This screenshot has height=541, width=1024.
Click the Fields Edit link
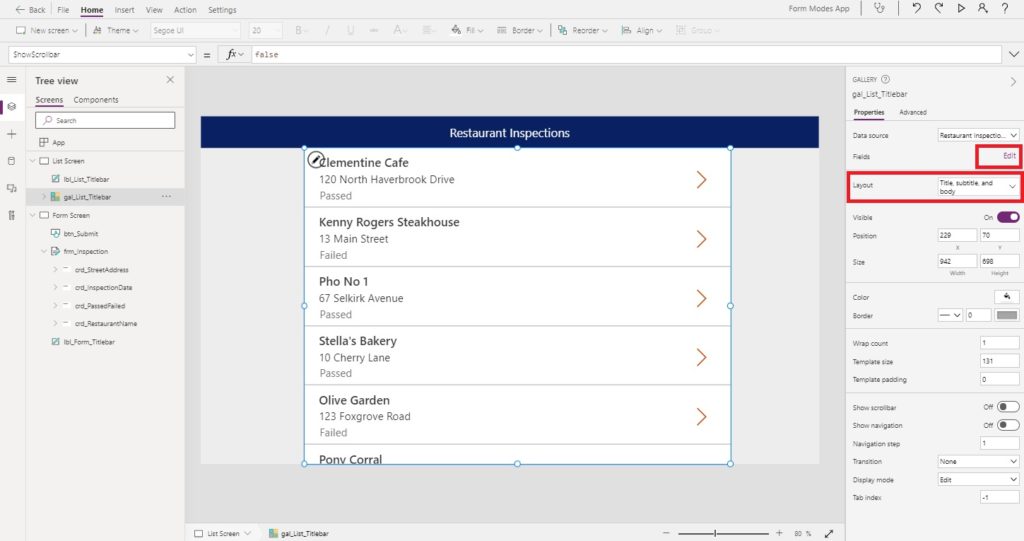tap(1009, 156)
